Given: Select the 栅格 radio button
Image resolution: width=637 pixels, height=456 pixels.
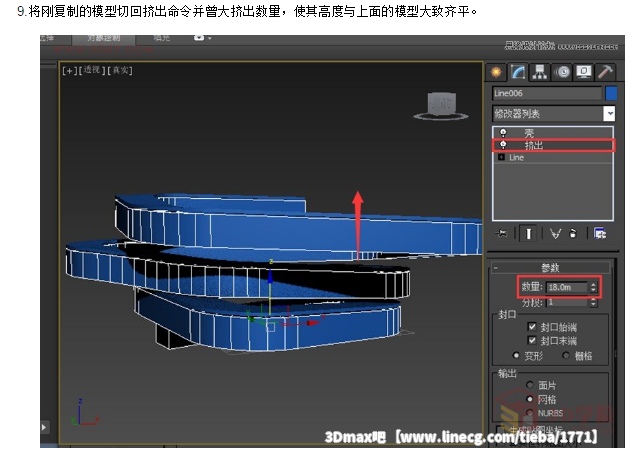Looking at the screenshot, I should (566, 356).
